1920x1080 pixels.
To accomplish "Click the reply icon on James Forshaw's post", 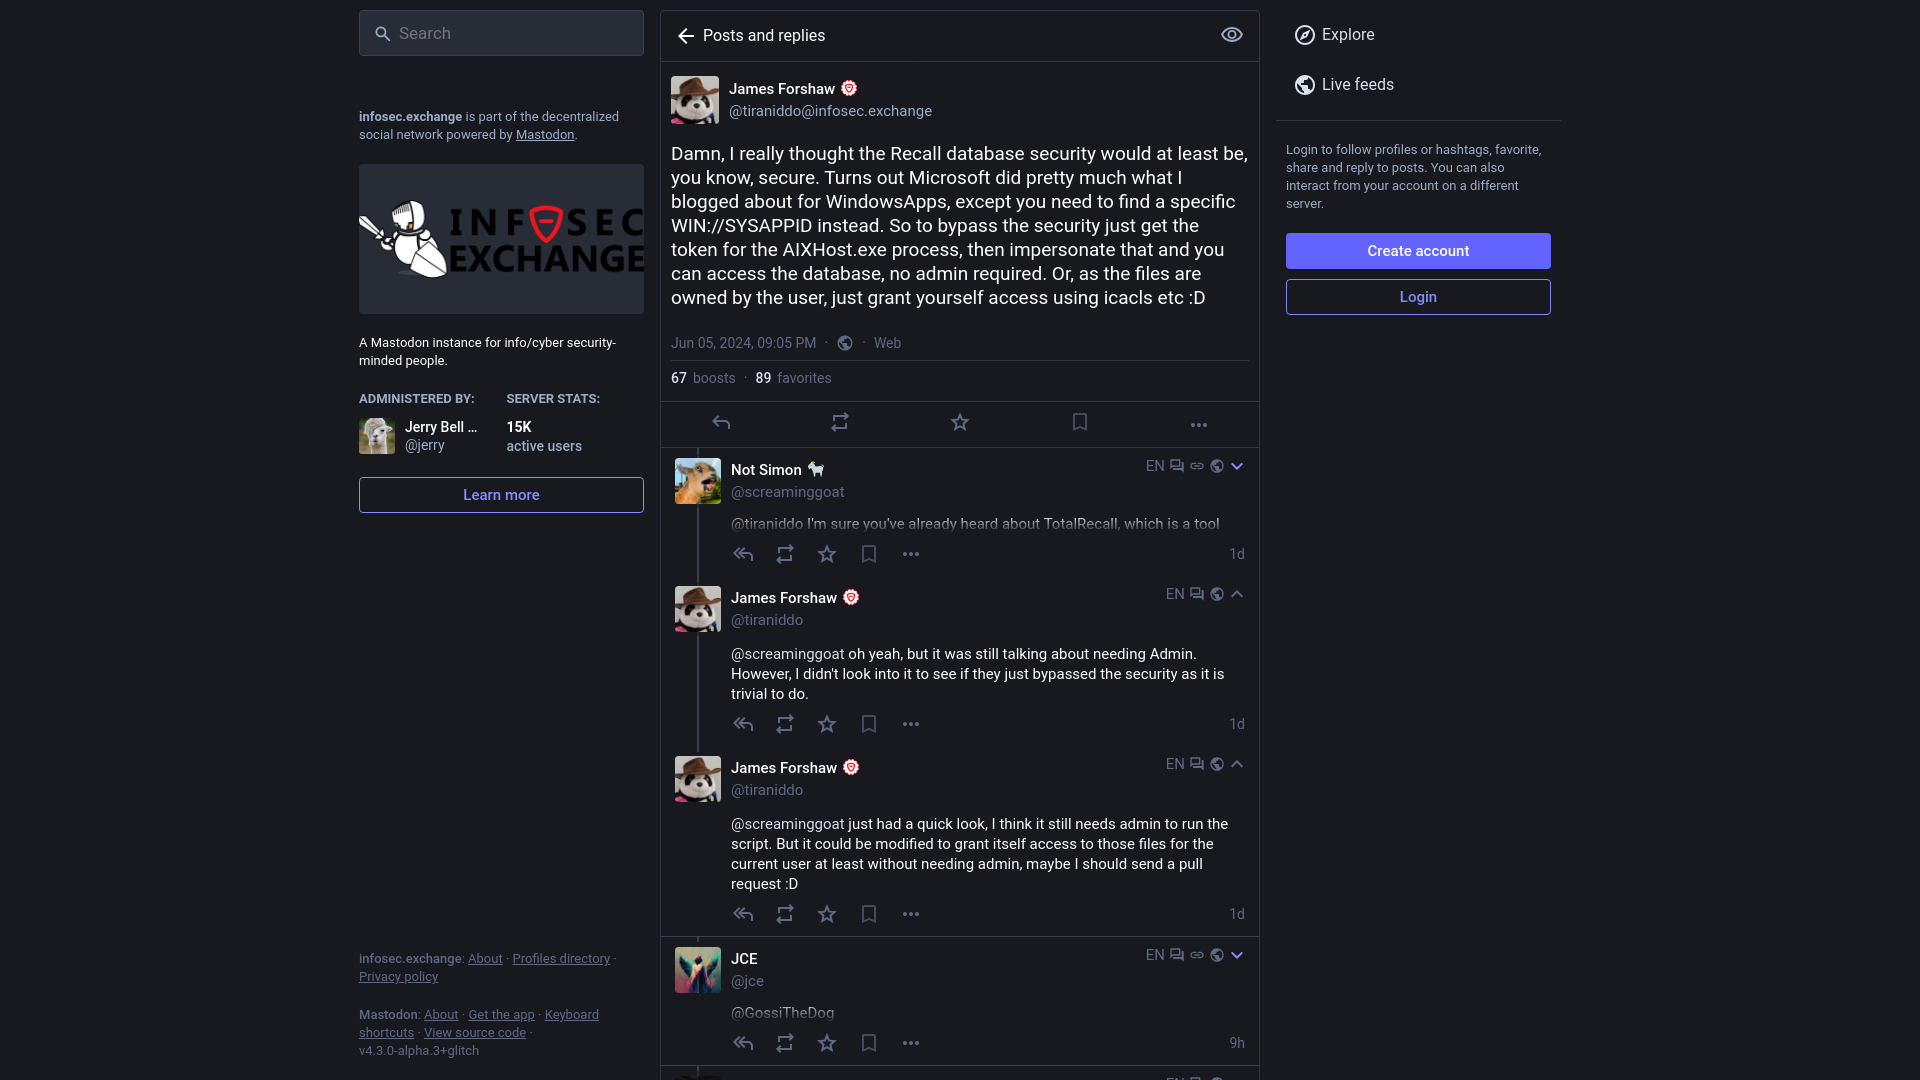I will click(720, 422).
